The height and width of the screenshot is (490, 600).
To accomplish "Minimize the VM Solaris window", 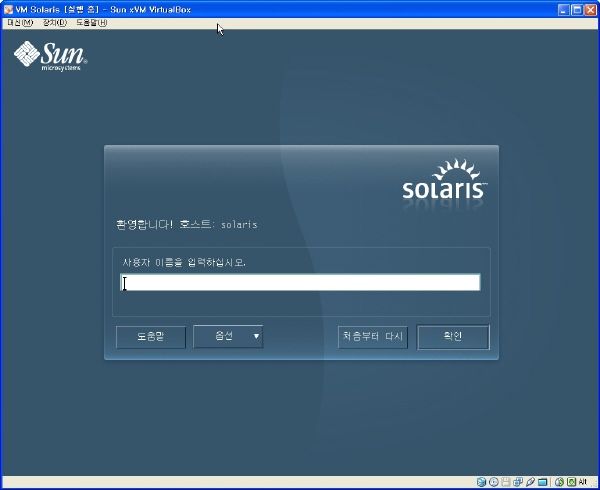I will click(x=564, y=10).
